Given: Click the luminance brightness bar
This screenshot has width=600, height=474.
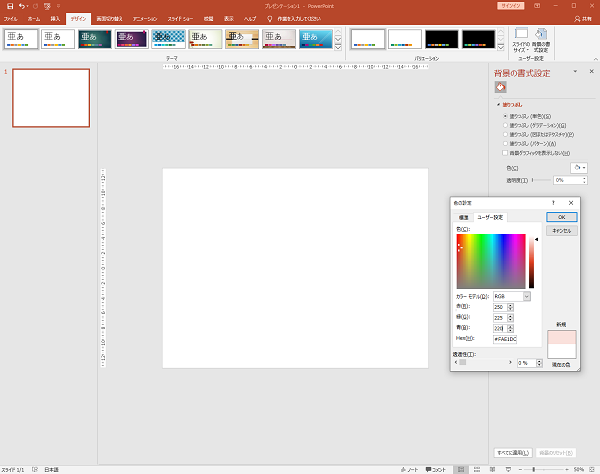Looking at the screenshot, I should 532,262.
